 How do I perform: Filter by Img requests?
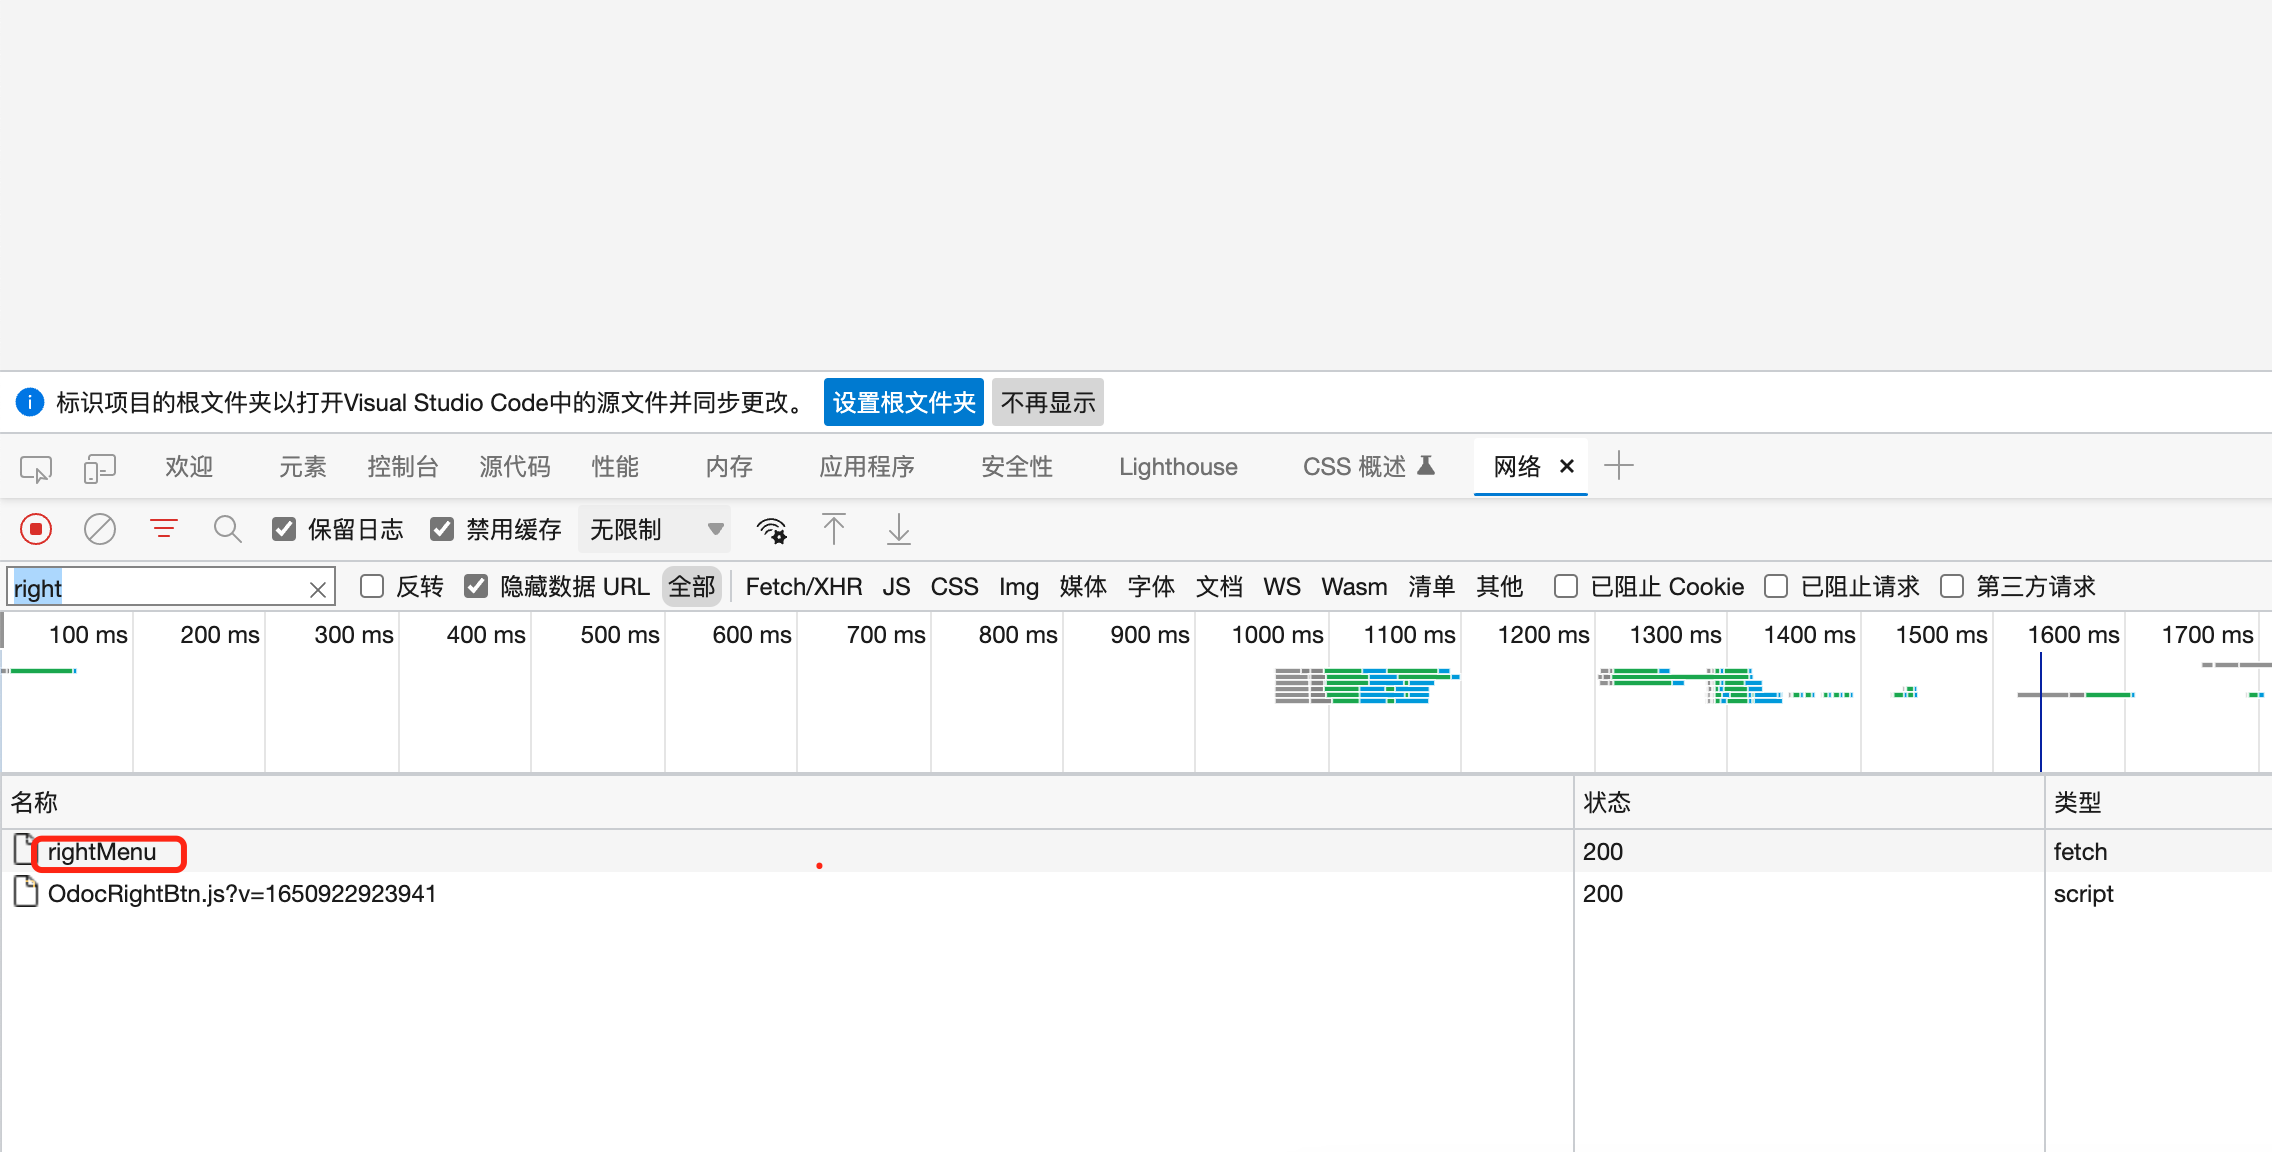(1019, 586)
